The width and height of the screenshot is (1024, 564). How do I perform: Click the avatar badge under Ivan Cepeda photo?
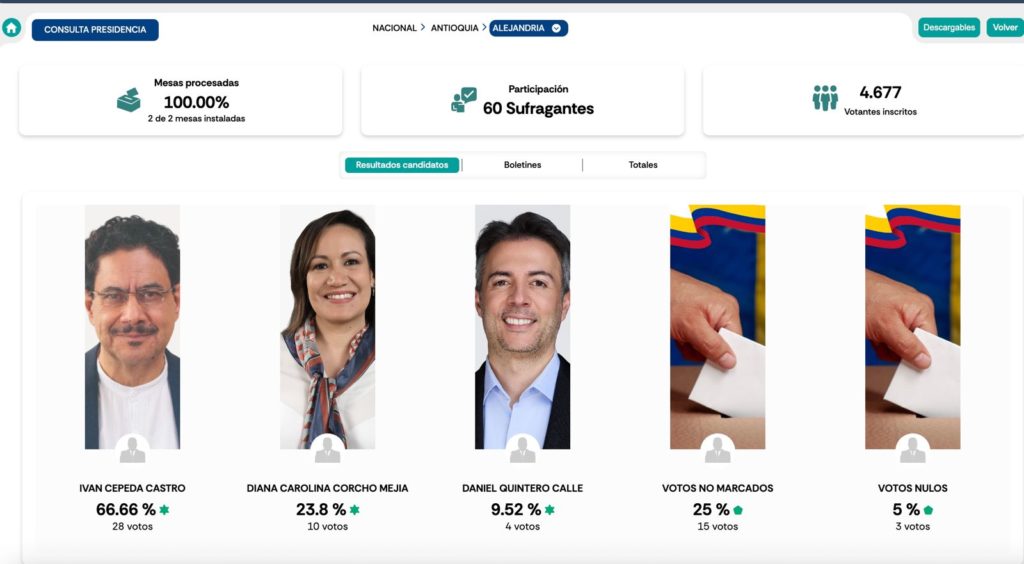click(133, 450)
